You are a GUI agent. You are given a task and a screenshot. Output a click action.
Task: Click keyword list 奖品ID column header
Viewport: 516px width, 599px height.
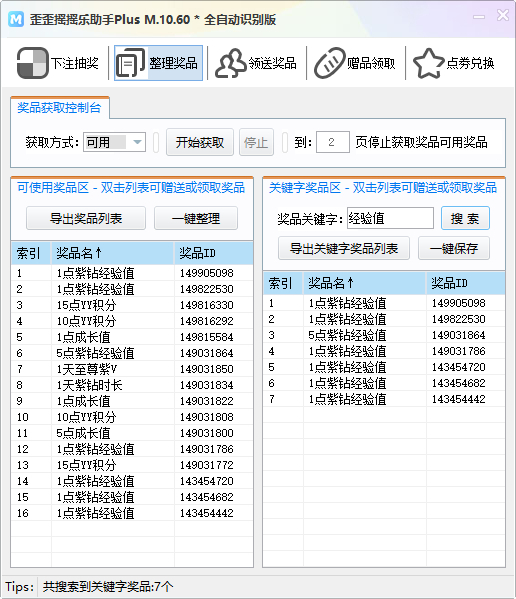click(x=466, y=283)
